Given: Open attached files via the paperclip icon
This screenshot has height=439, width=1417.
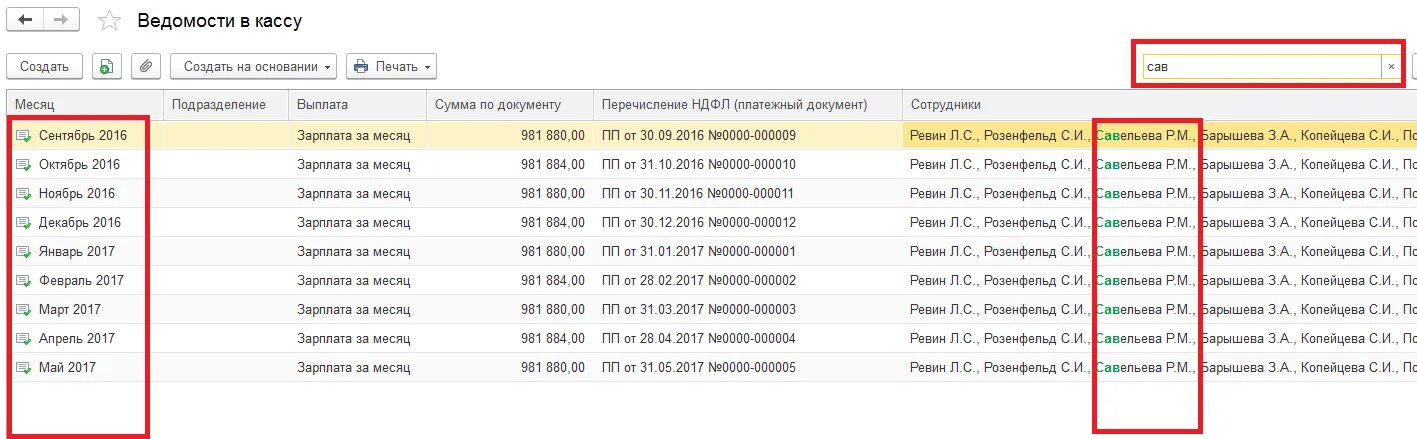Looking at the screenshot, I should [x=146, y=67].
